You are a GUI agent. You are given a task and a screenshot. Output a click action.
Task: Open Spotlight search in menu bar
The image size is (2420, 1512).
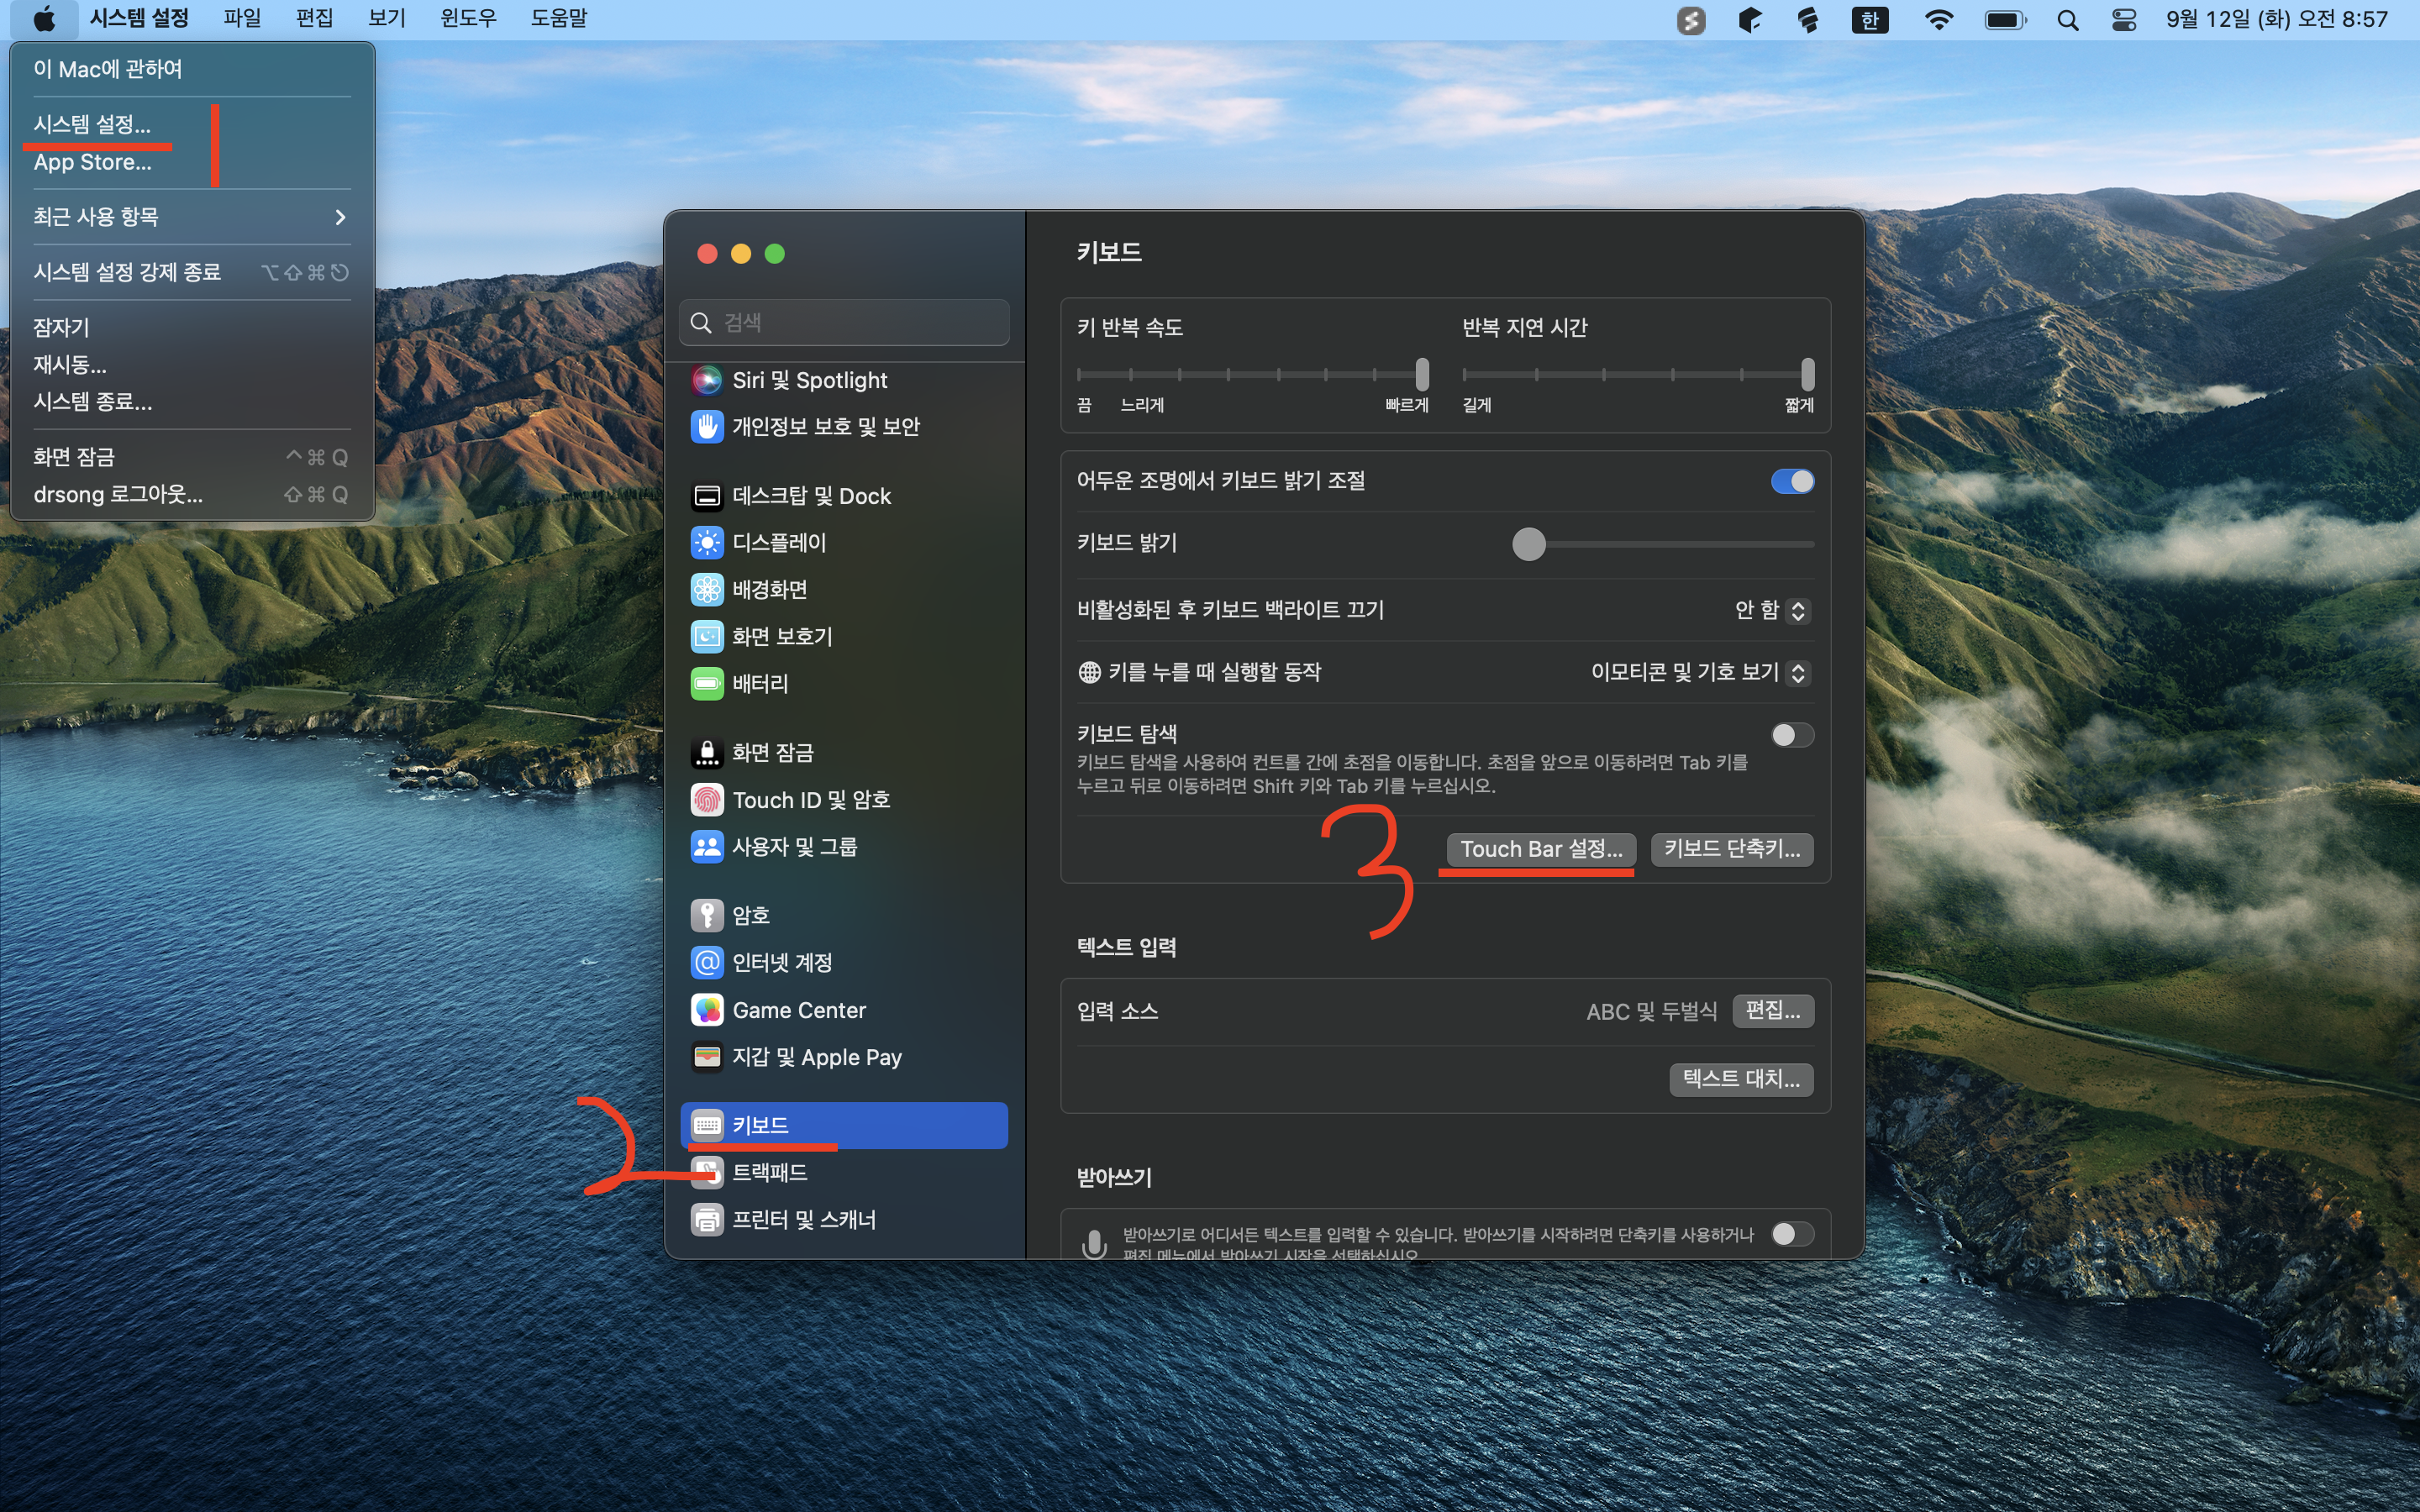[2067, 20]
